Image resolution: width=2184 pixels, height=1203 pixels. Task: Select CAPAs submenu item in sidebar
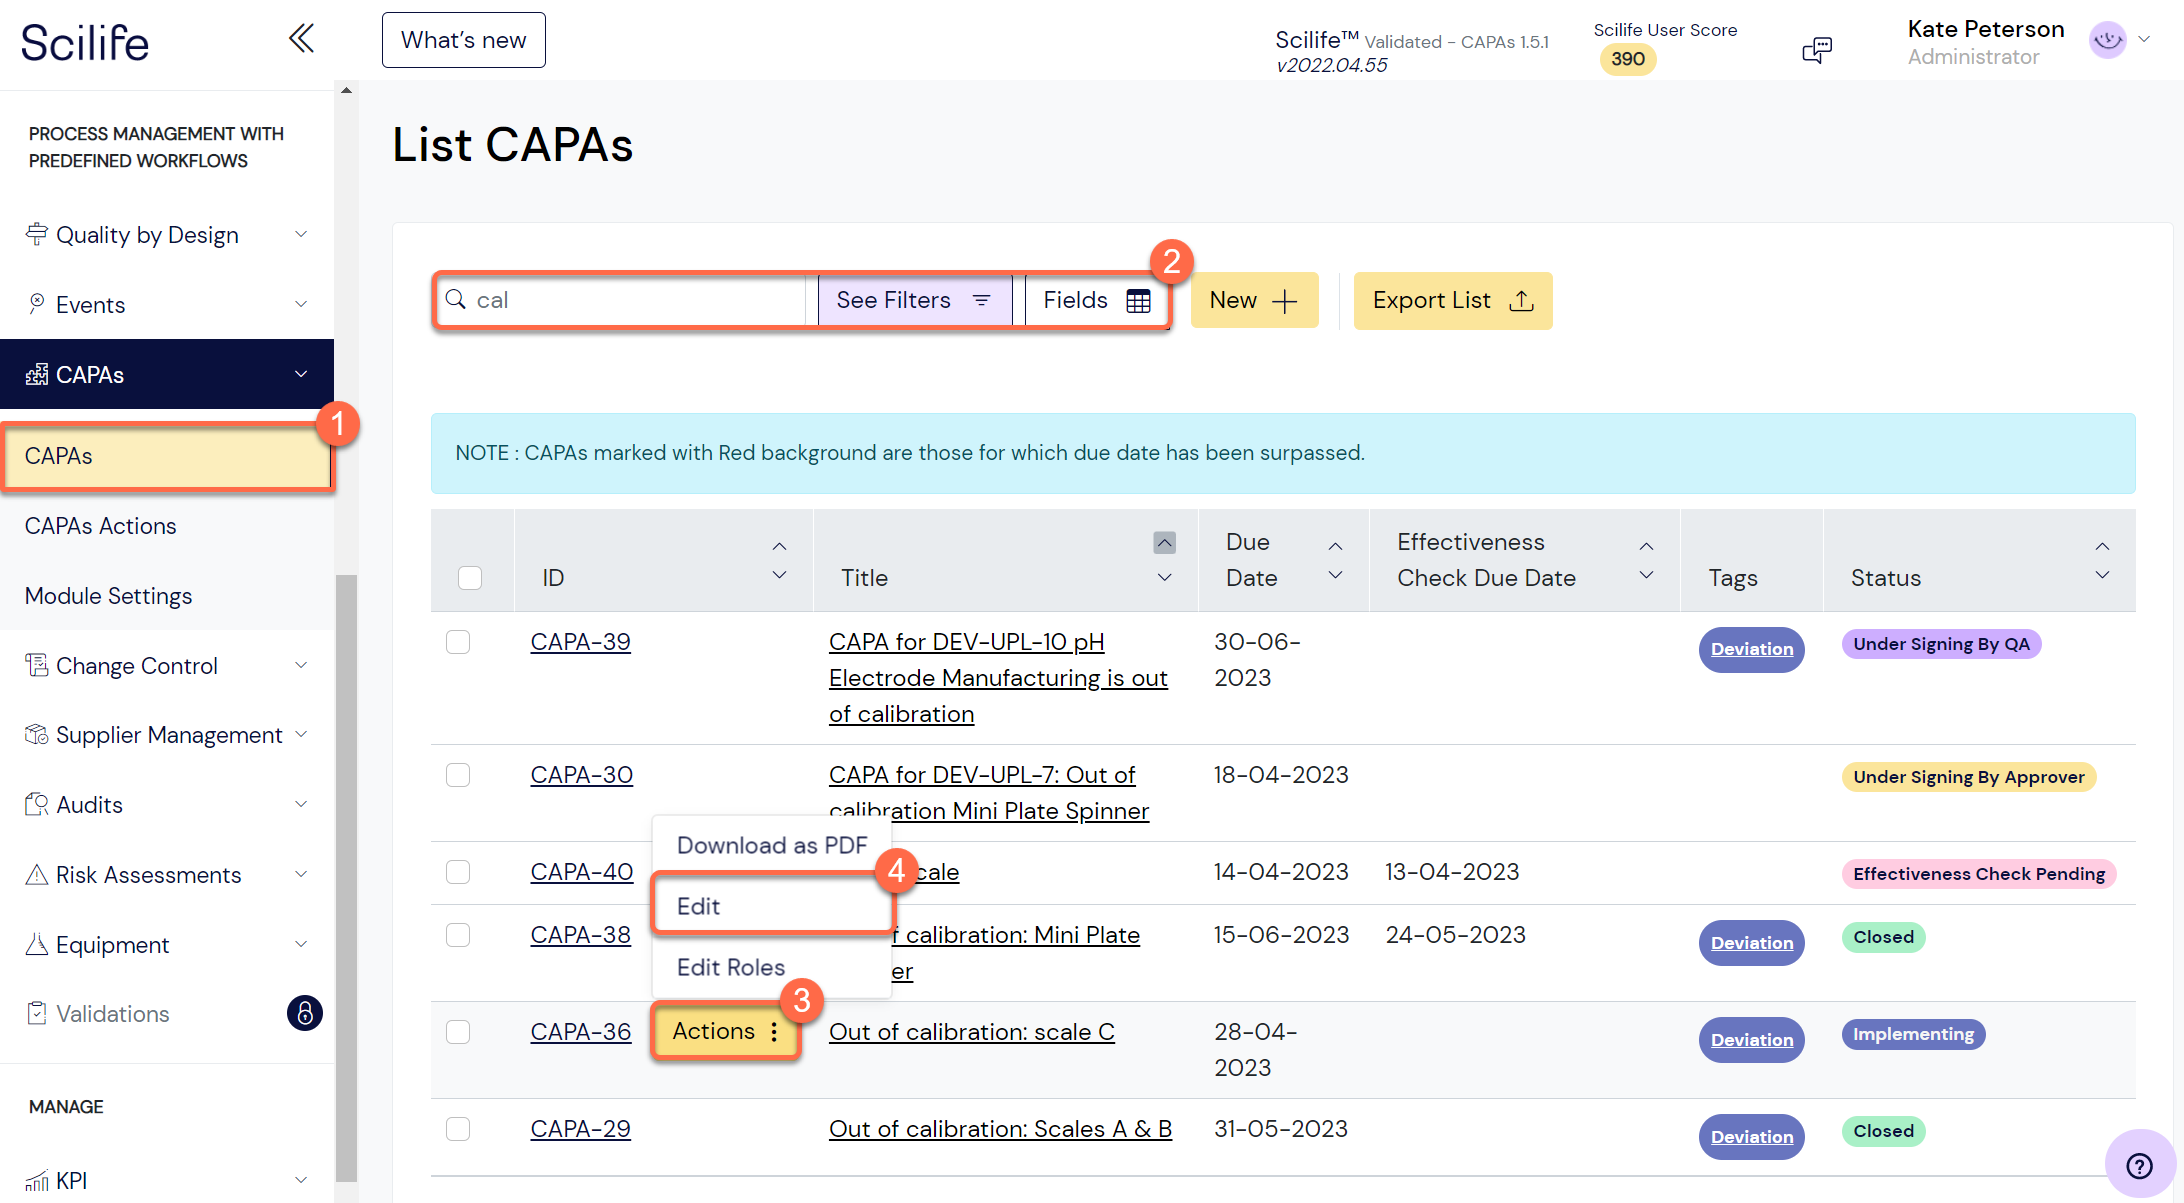[167, 456]
